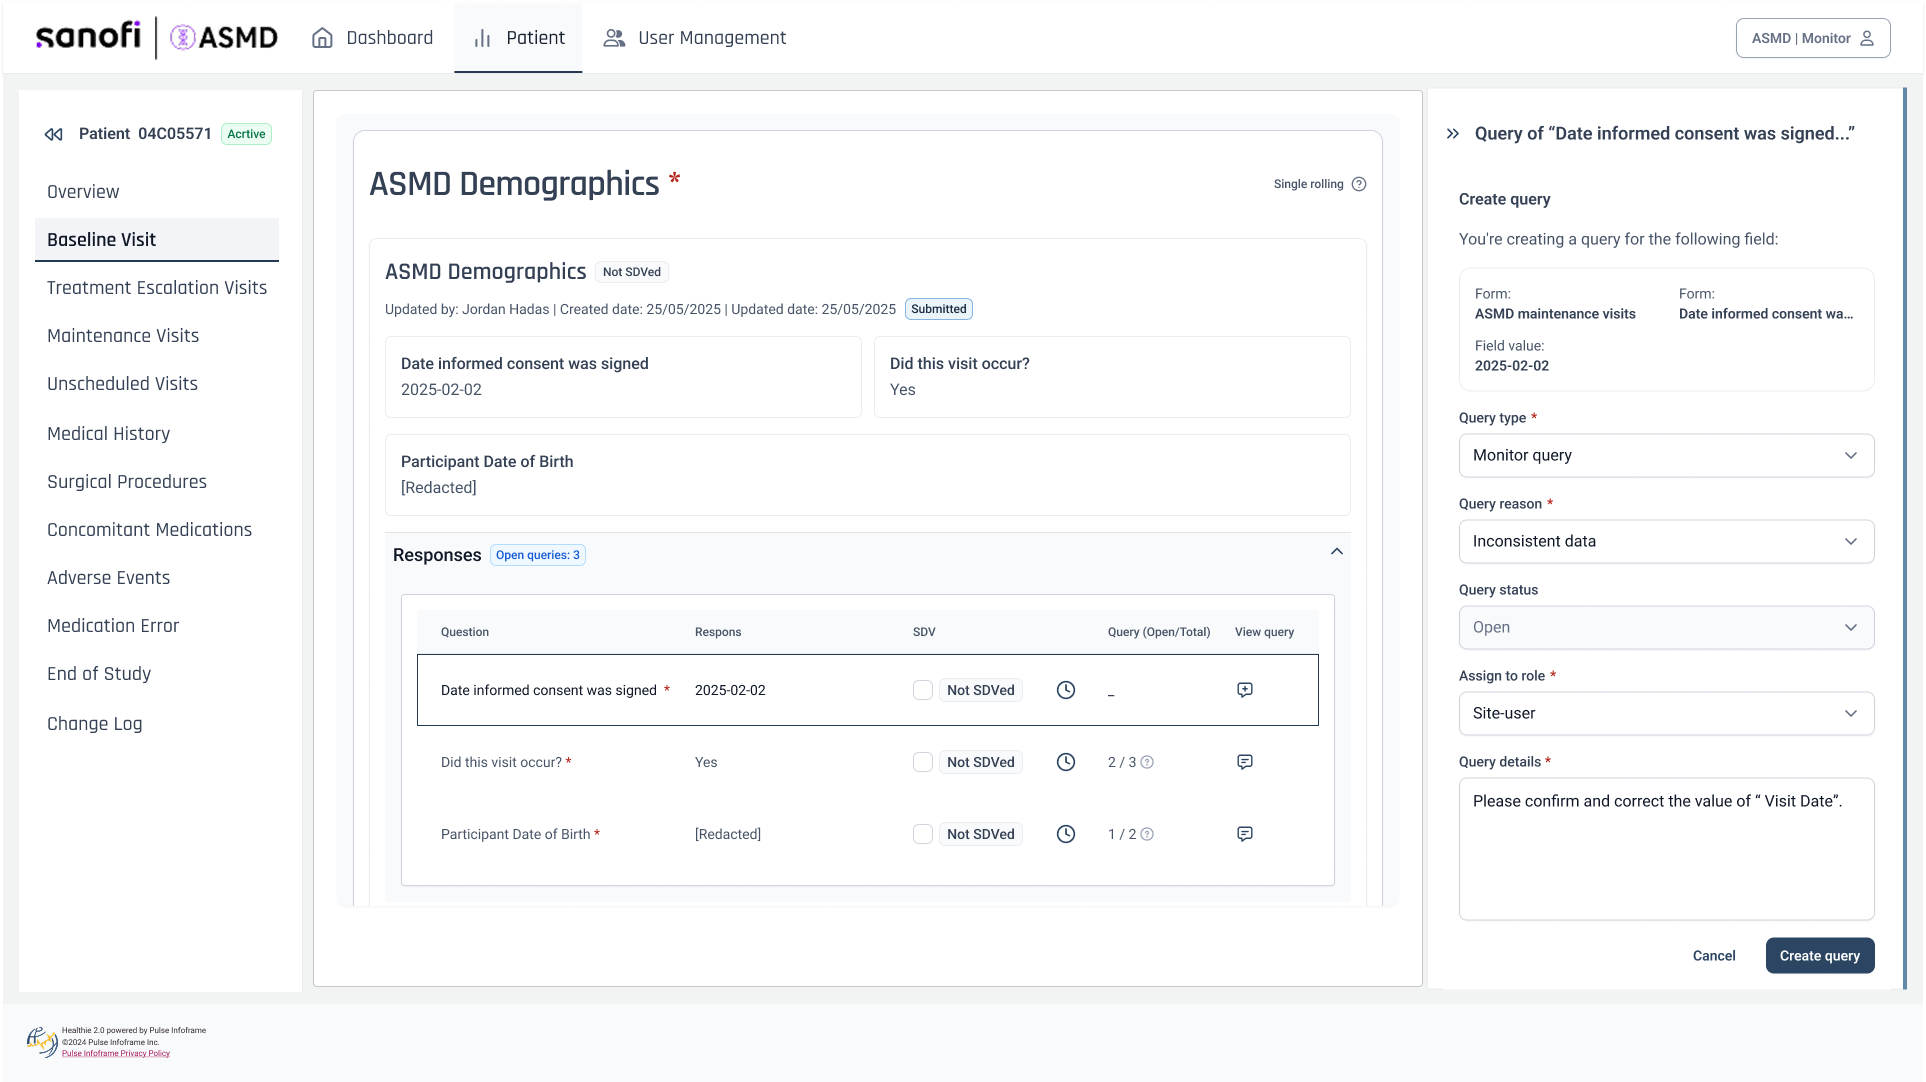This screenshot has width=1926, height=1082.
Task: View query icon for Participant Date of Birth row
Action: tap(1245, 834)
